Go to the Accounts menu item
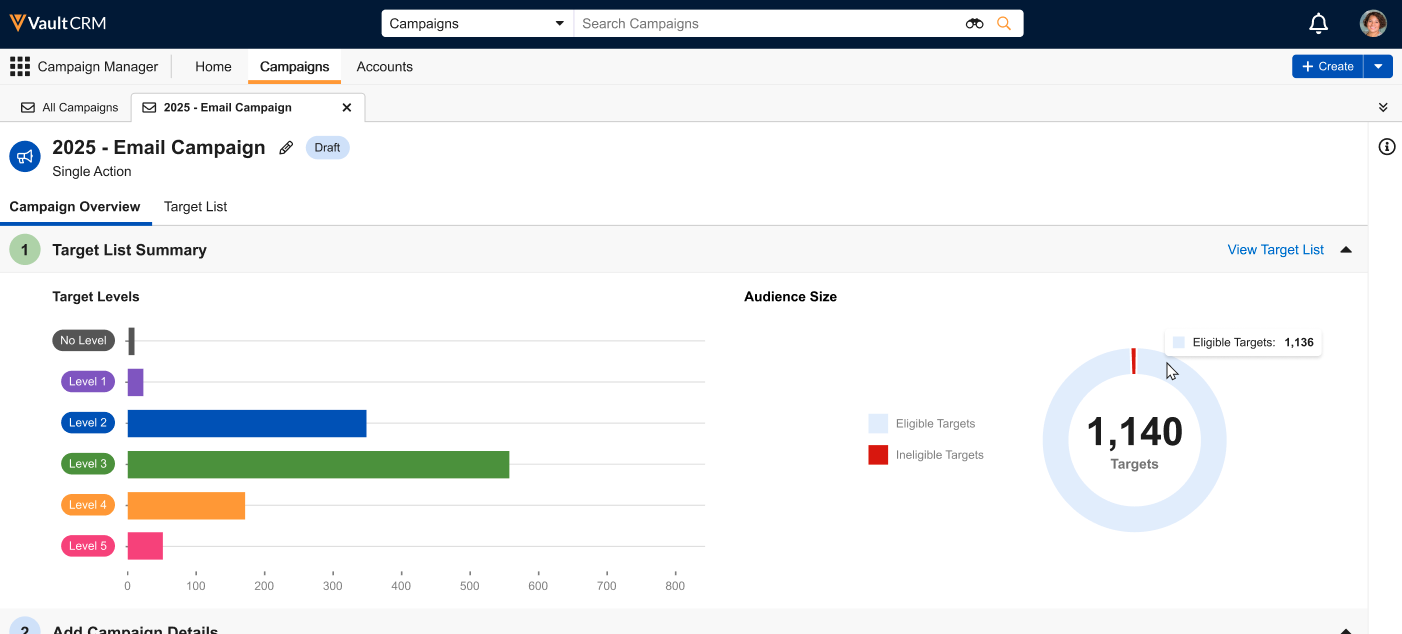1402x634 pixels. tap(384, 67)
